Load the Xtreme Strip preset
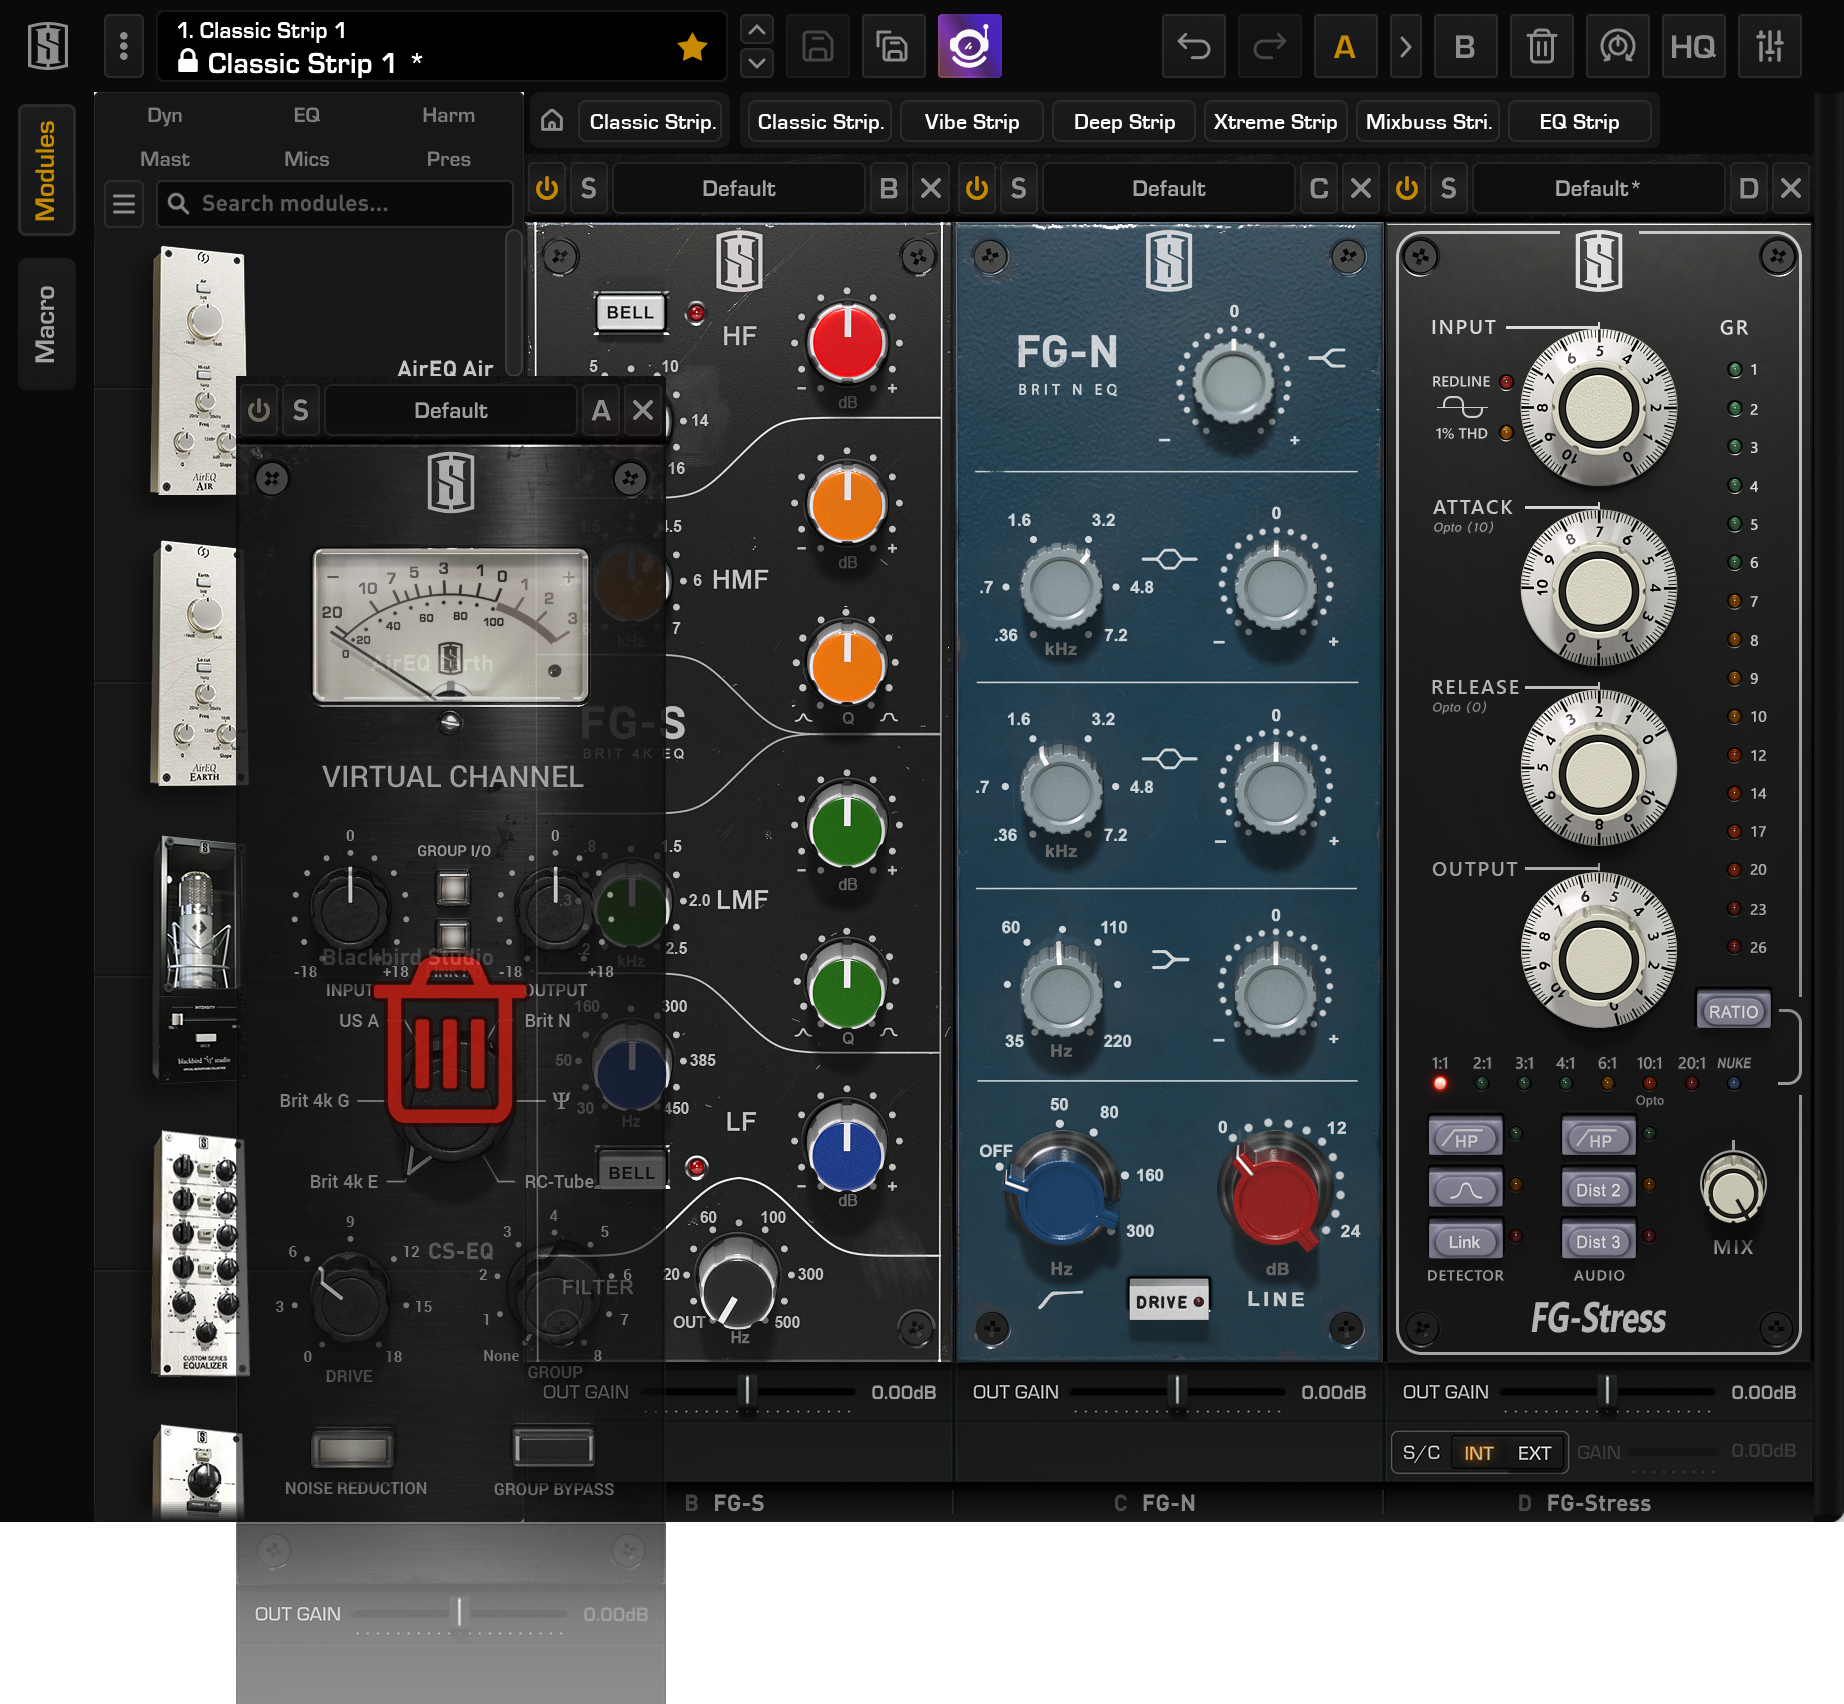This screenshot has height=1704, width=1844. 1275,122
